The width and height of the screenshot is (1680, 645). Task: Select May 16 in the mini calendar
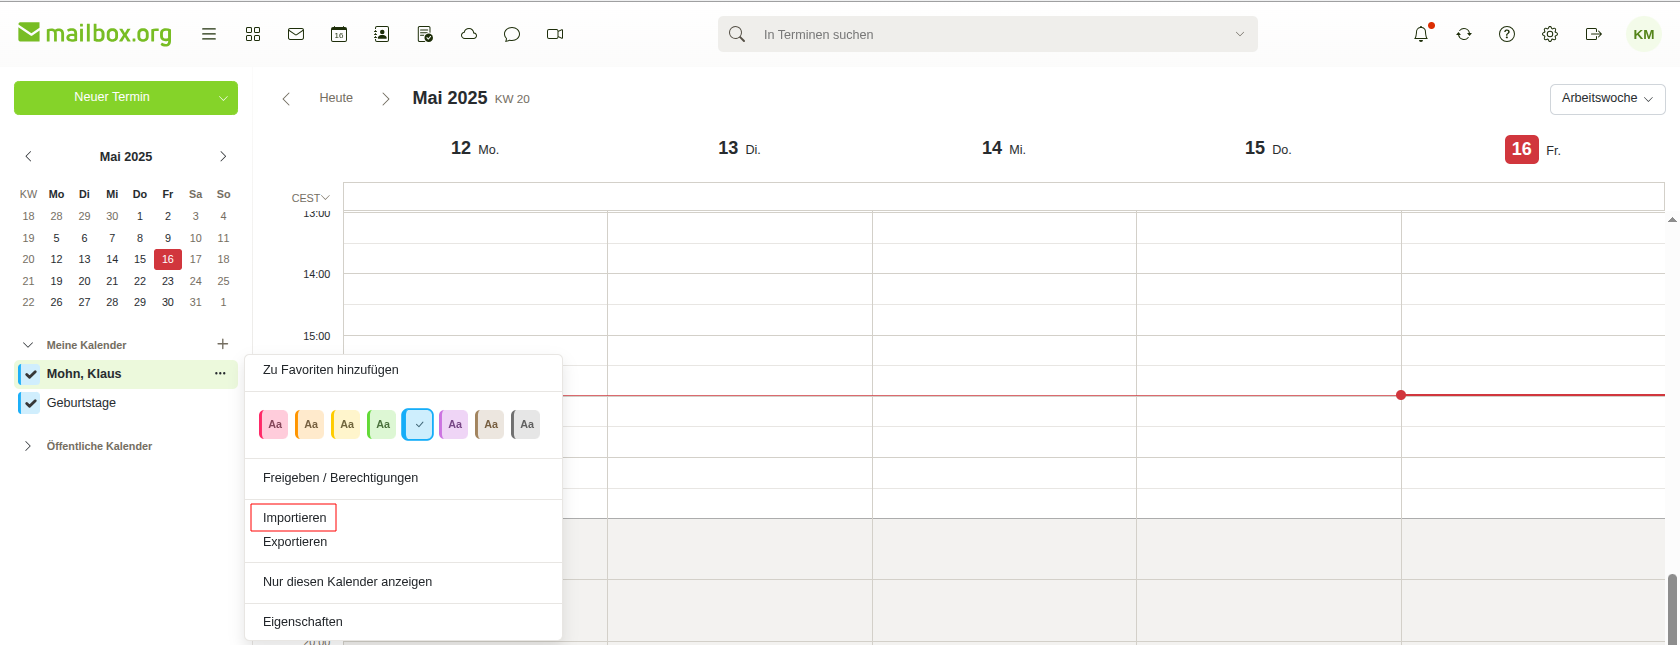point(168,259)
